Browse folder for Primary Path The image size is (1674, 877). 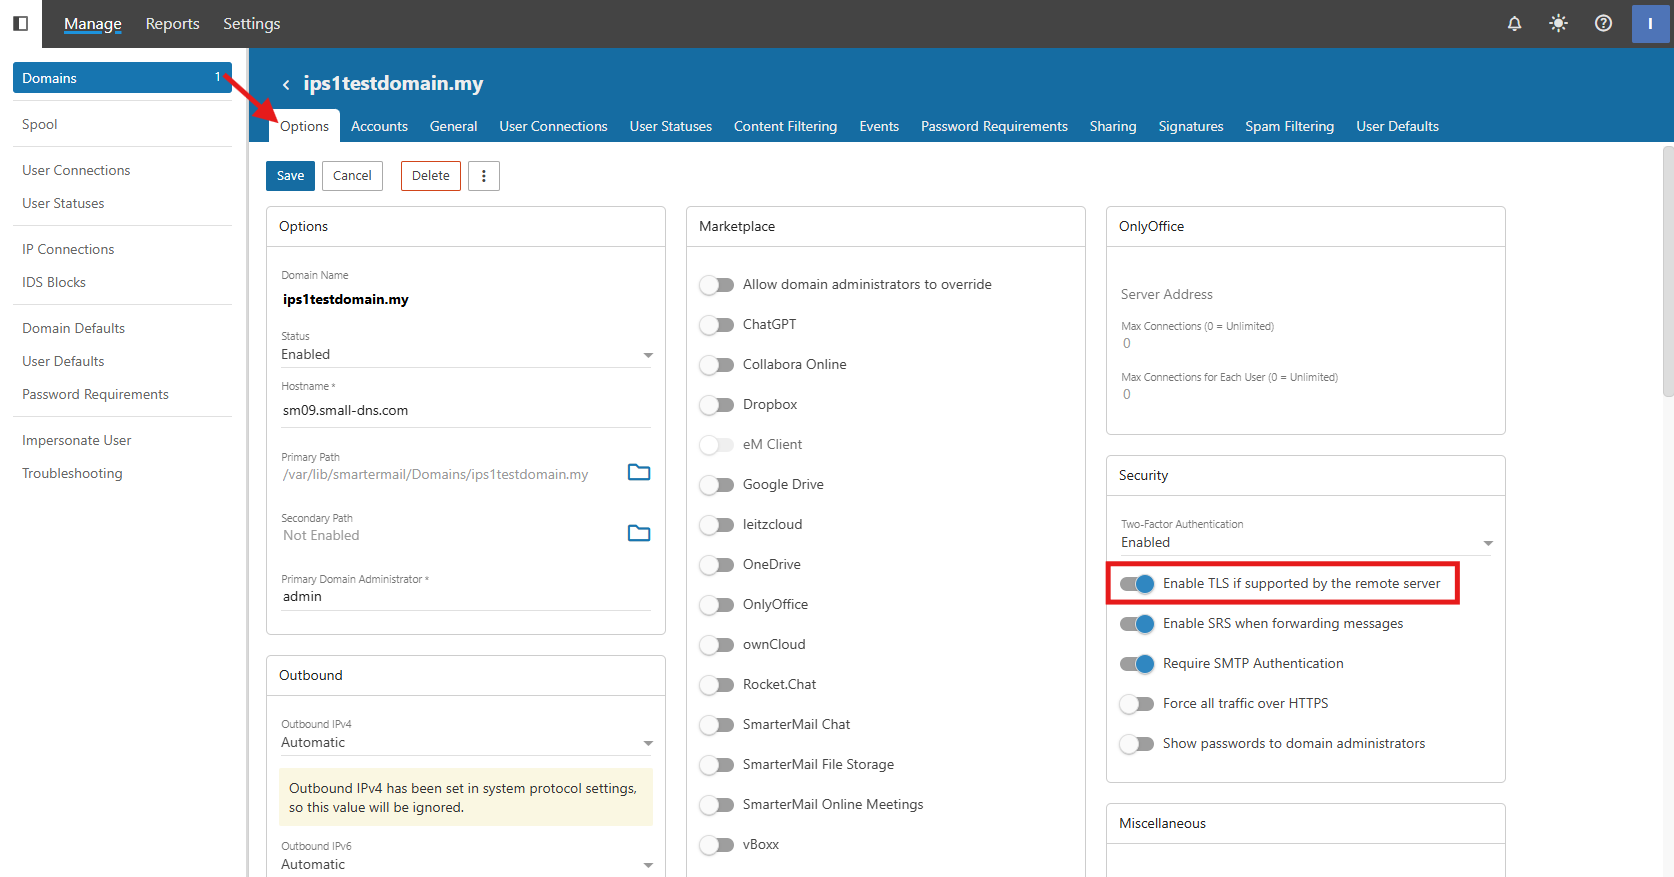(x=639, y=472)
